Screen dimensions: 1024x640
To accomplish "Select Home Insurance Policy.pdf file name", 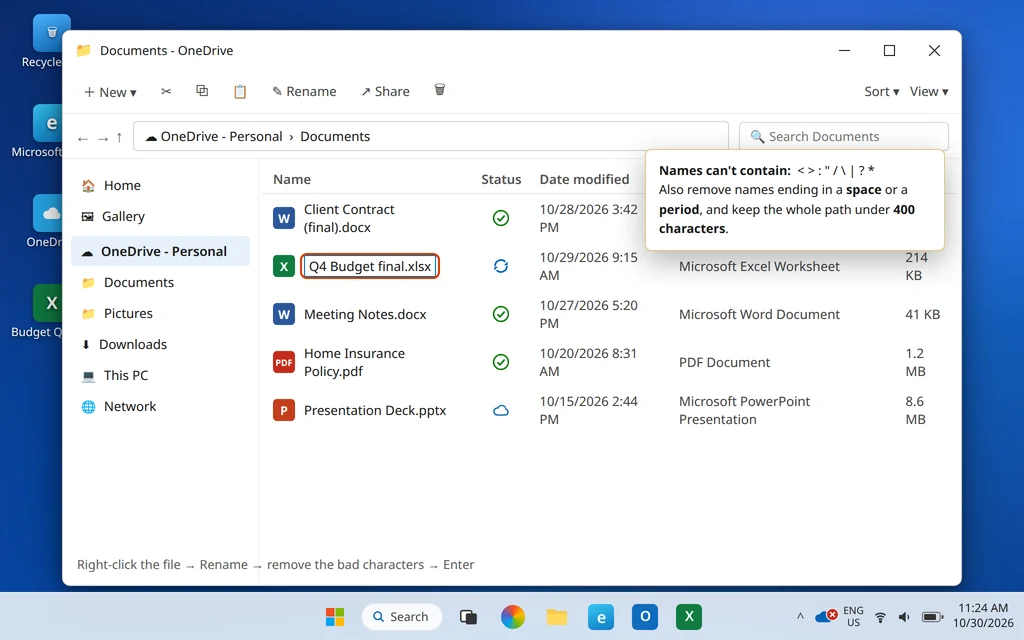I will (x=354, y=362).
